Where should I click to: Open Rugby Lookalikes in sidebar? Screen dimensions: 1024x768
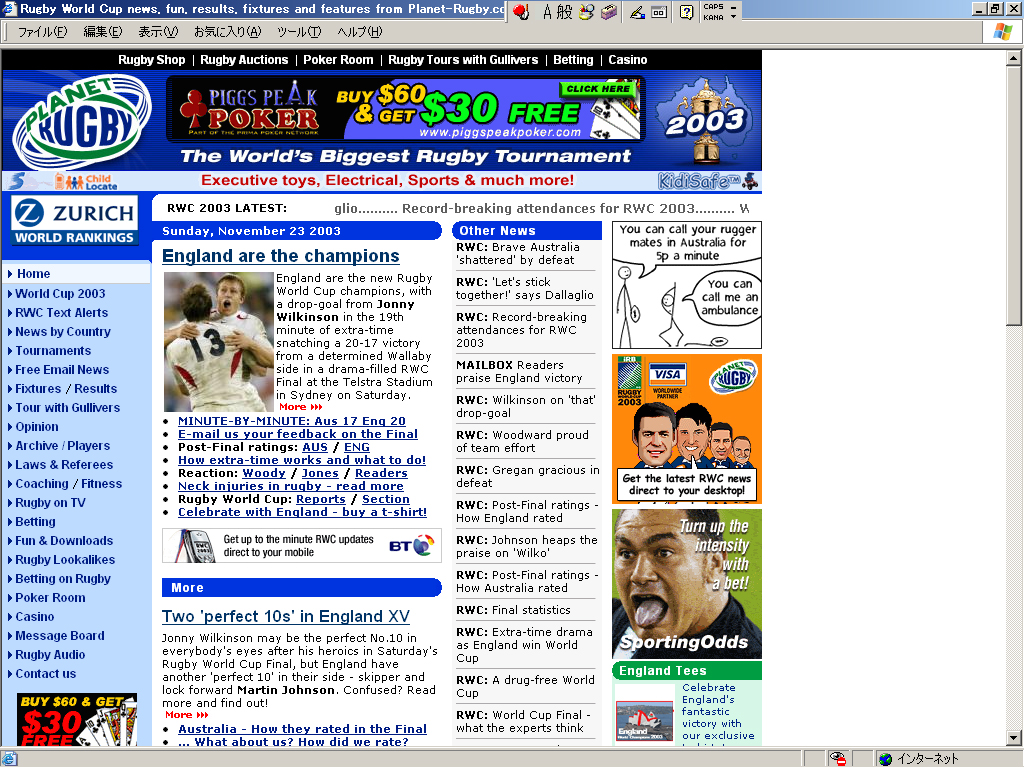point(65,560)
